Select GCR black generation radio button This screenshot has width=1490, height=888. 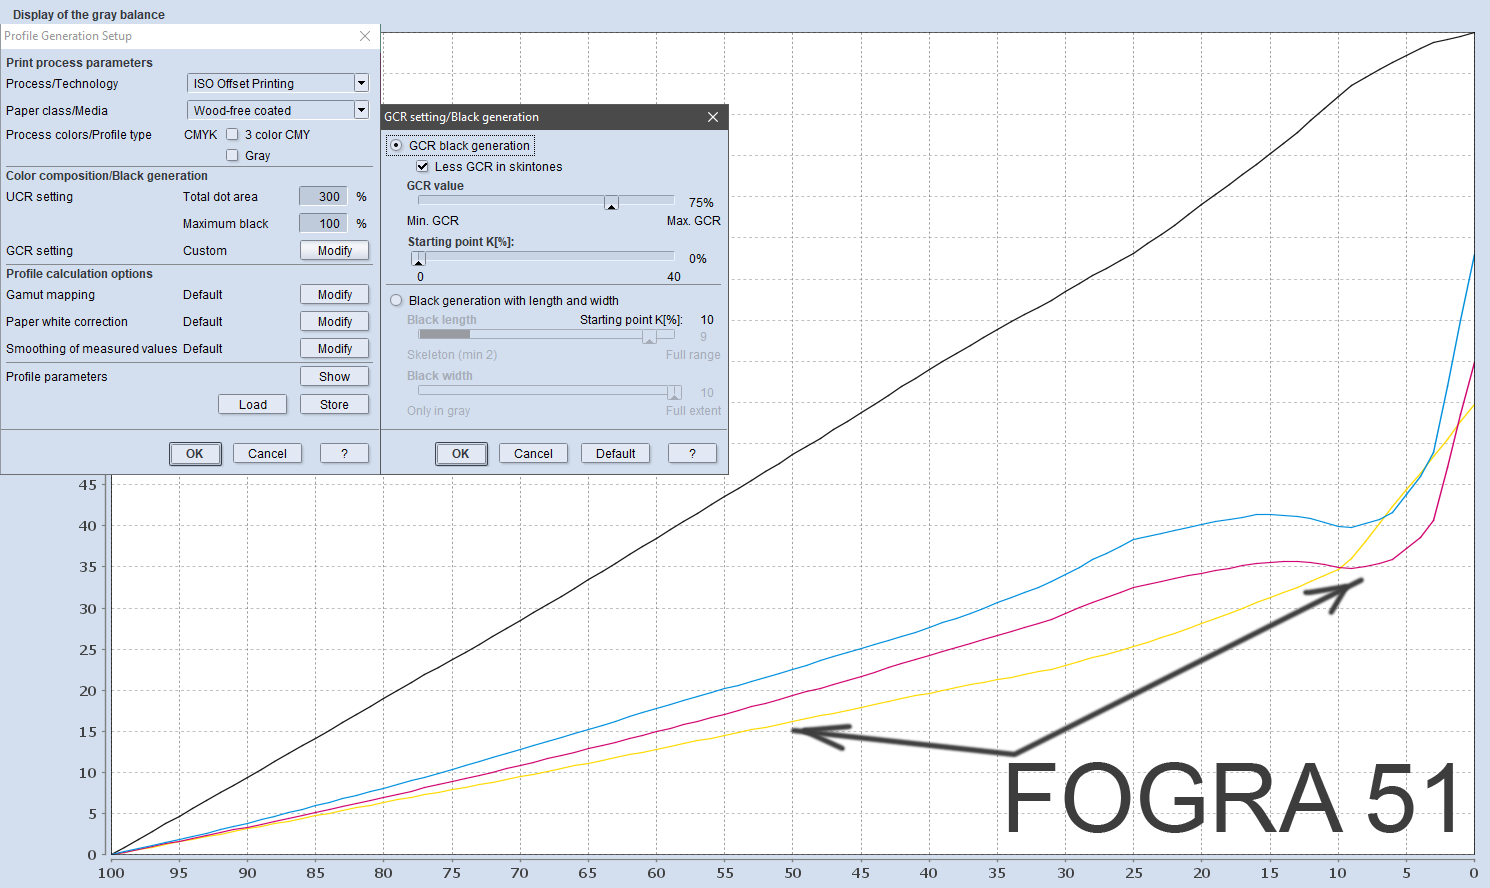pyautogui.click(x=396, y=145)
